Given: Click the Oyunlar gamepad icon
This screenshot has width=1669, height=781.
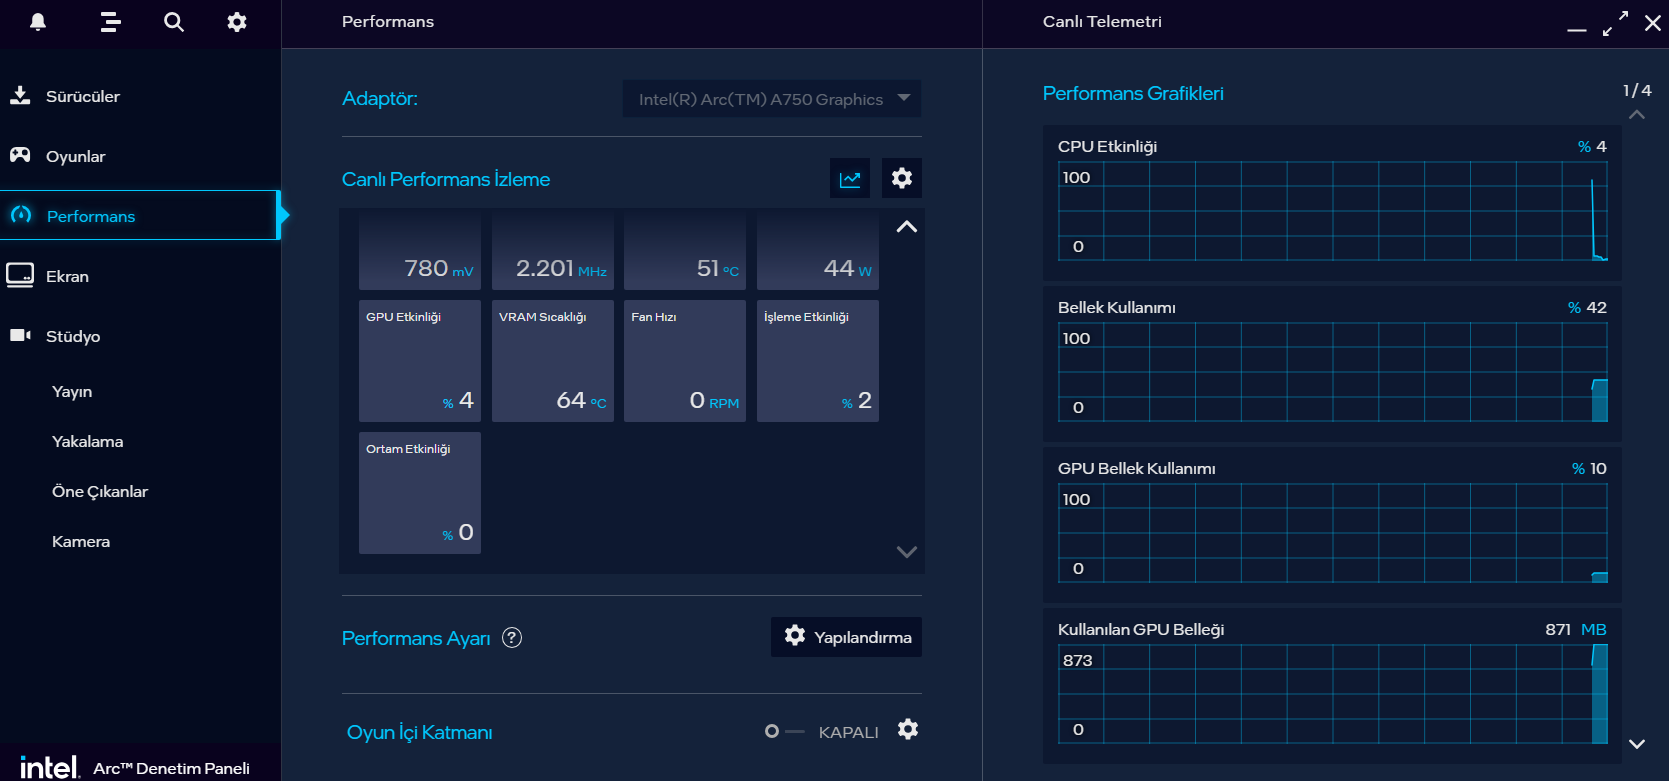Looking at the screenshot, I should pyautogui.click(x=20, y=155).
